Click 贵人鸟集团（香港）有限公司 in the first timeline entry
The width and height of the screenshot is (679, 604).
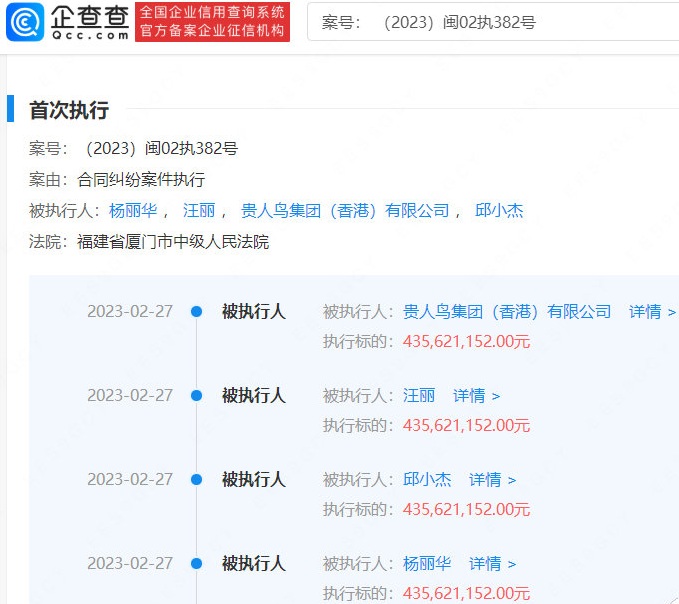pyautogui.click(x=506, y=312)
